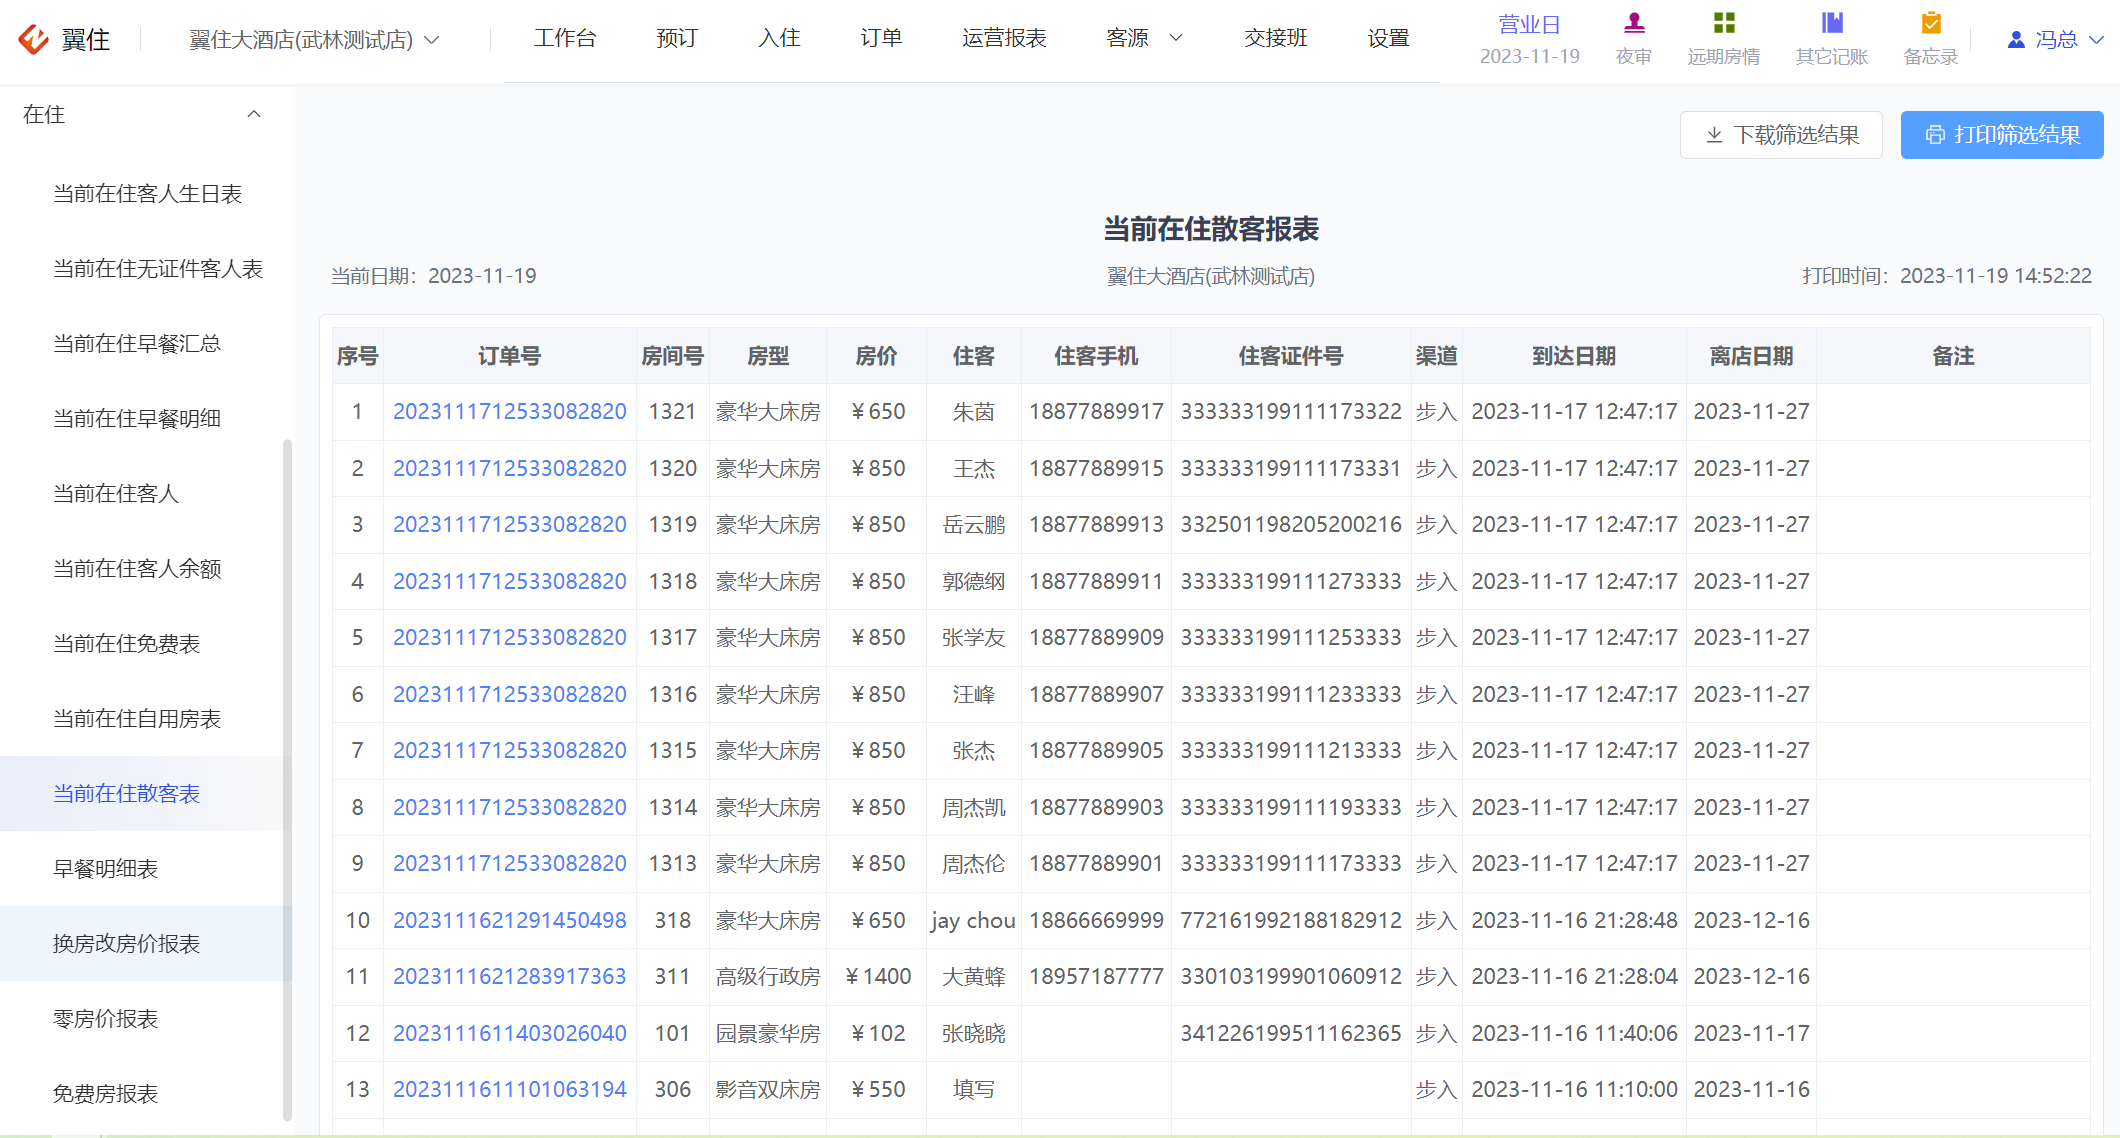Open the 交接班 menu
The image size is (2120, 1138).
click(x=1276, y=38)
